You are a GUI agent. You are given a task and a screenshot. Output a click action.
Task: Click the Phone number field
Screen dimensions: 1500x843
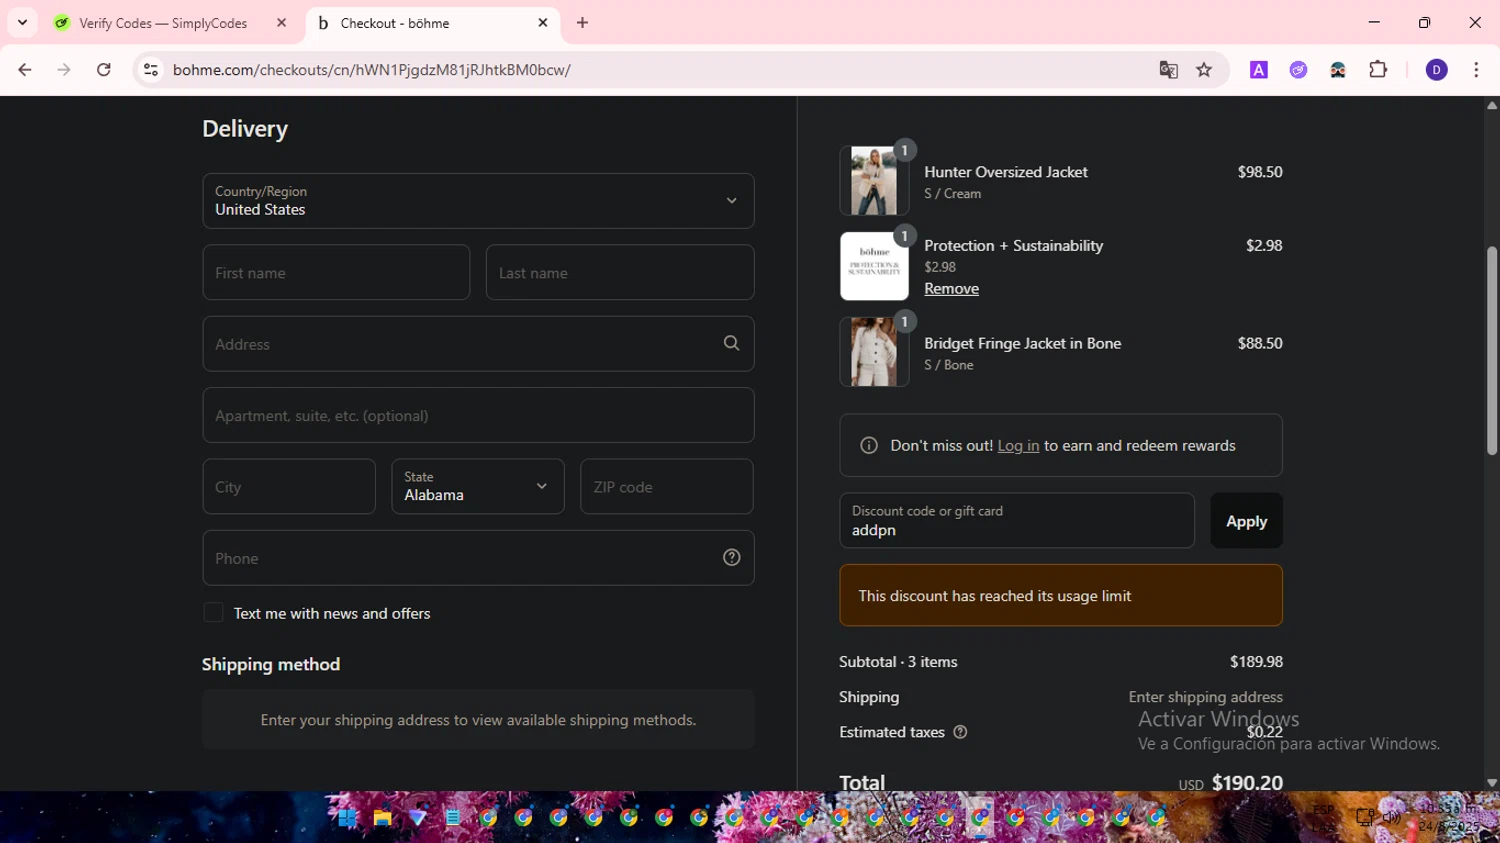(478, 558)
